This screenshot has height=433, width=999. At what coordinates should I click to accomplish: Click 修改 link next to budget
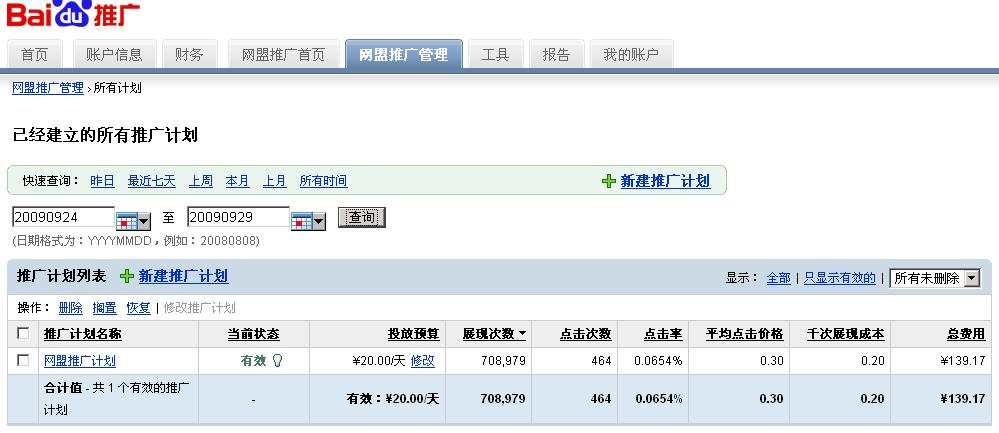click(x=422, y=361)
